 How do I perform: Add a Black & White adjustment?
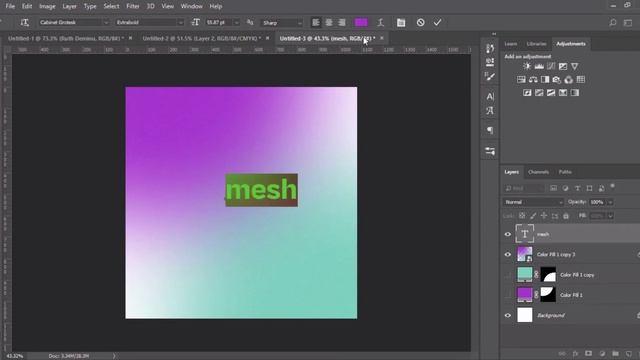pos(545,80)
